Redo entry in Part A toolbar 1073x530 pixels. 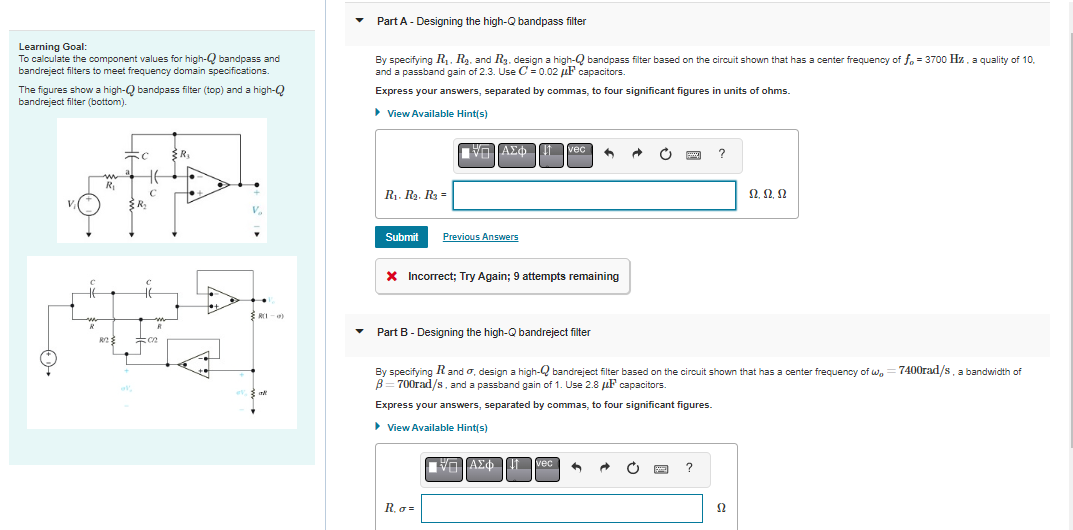click(637, 155)
